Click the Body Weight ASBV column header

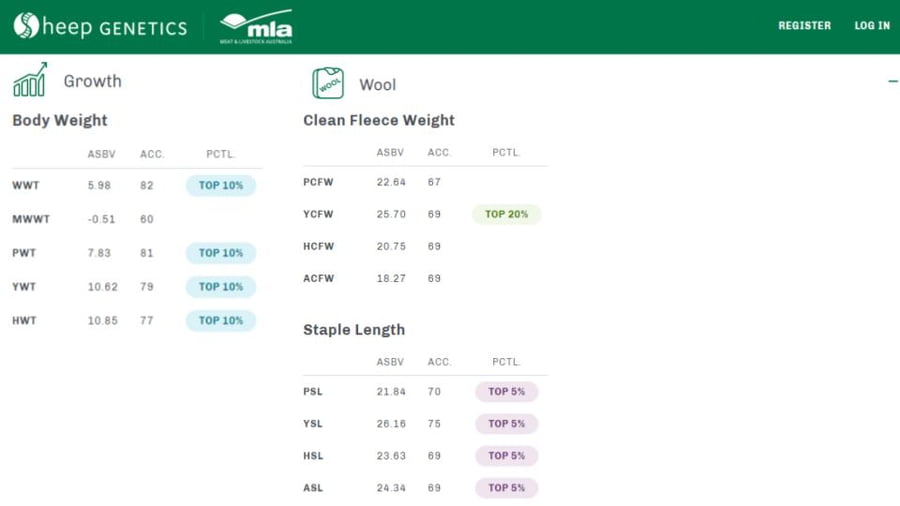(x=102, y=154)
